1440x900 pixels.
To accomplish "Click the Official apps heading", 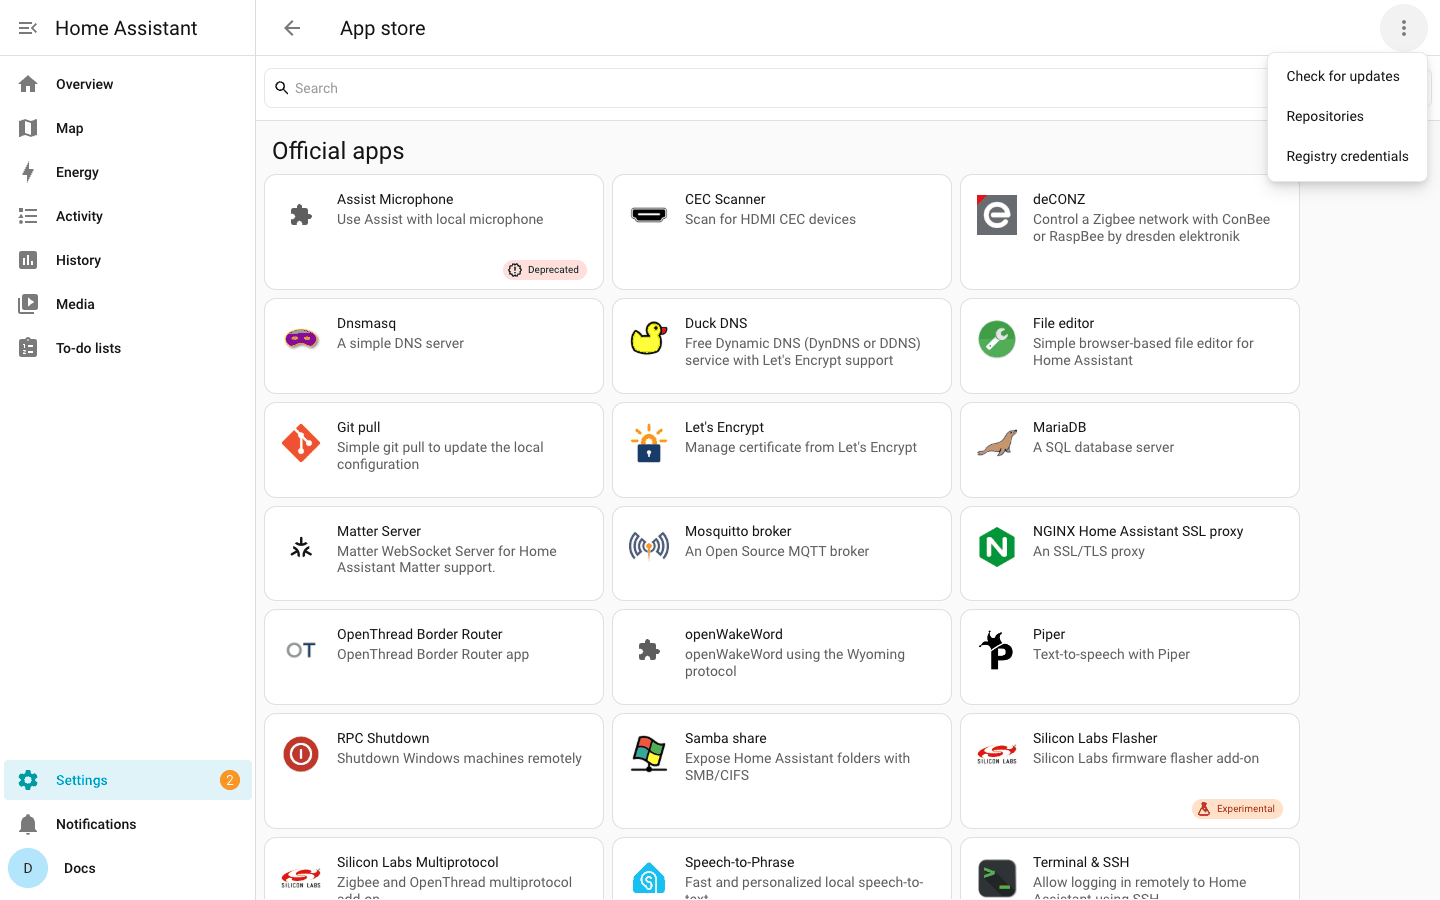I will click(338, 151).
